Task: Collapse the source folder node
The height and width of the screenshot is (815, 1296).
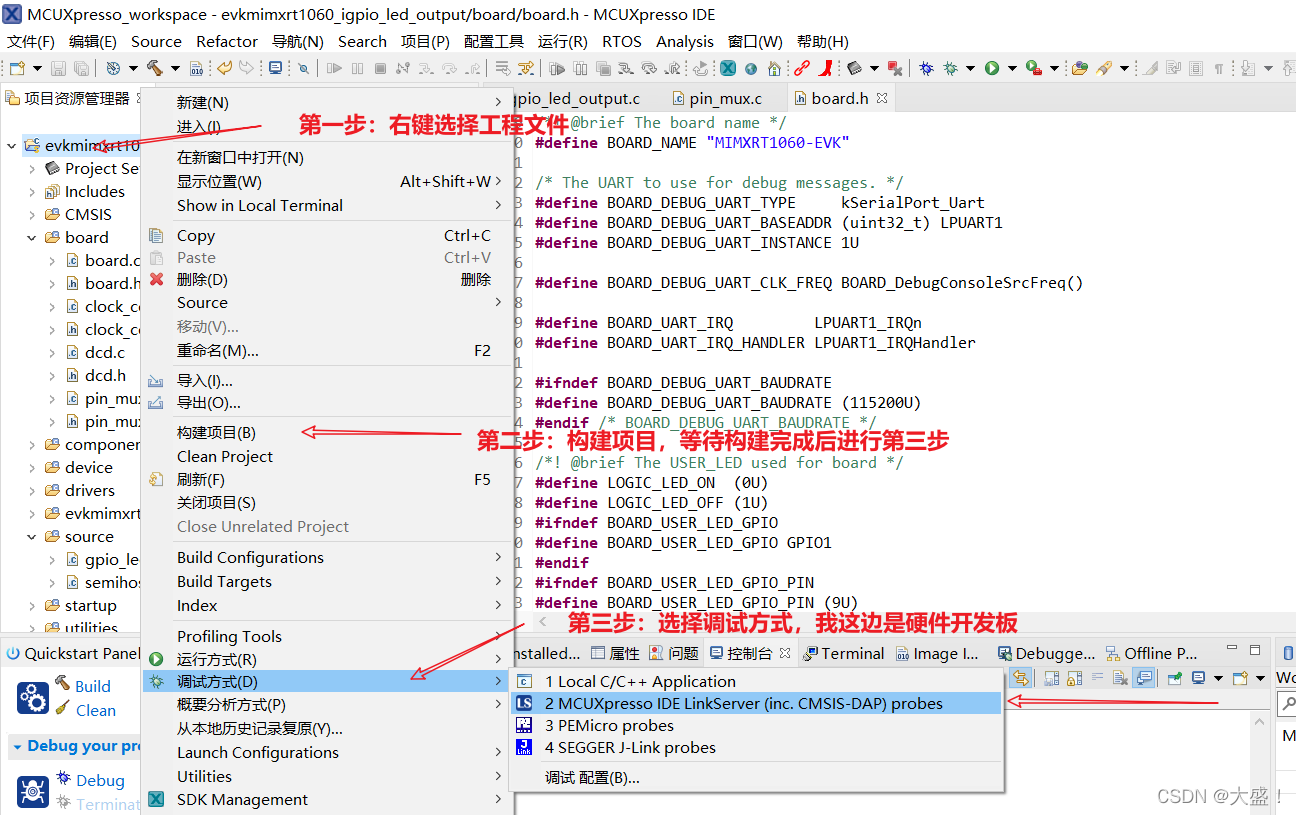Action: [x=32, y=536]
